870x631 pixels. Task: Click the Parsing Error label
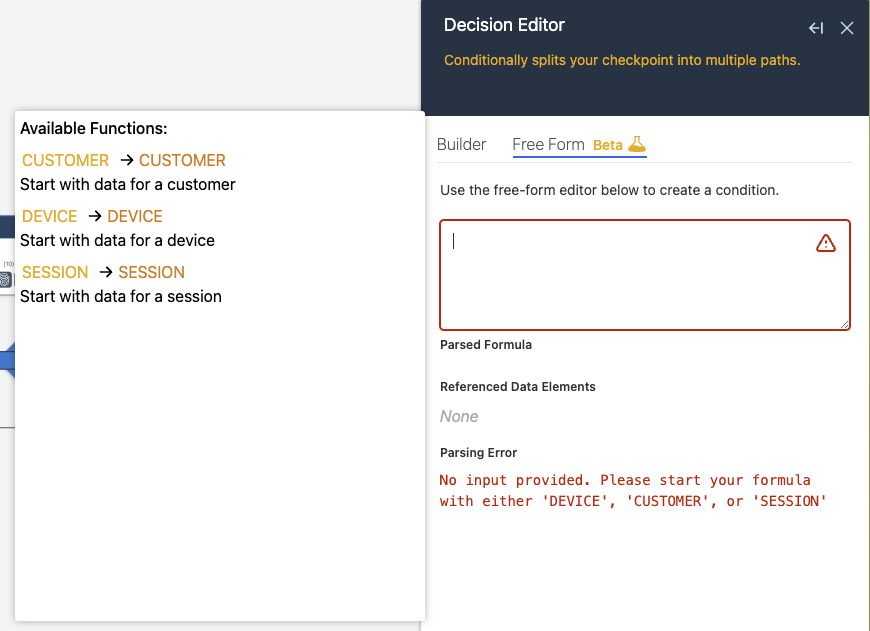coord(478,453)
